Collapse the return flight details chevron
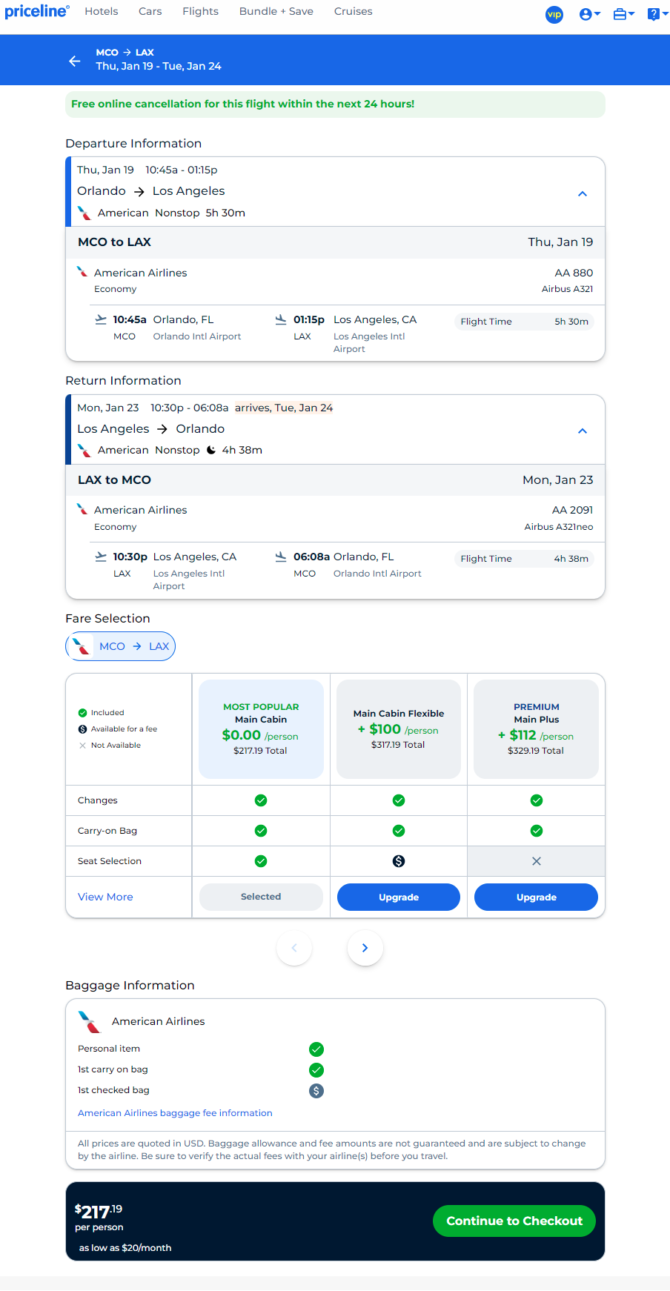The image size is (670, 1291). pos(582,431)
